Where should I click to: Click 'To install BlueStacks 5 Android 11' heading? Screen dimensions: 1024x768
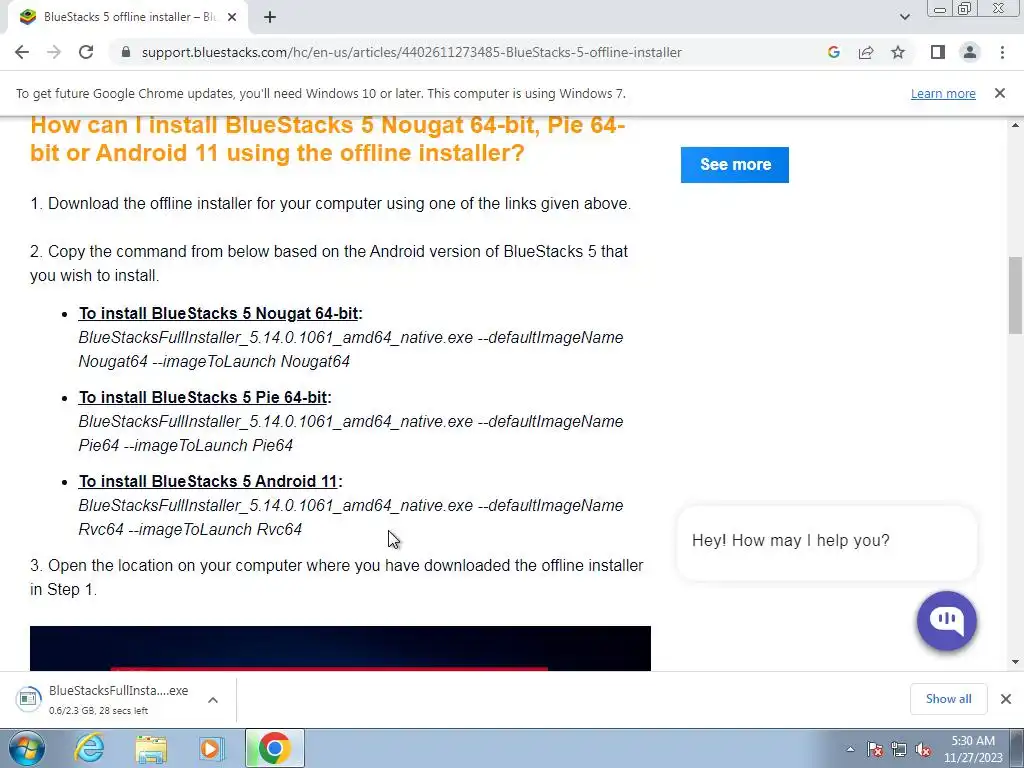point(208,481)
